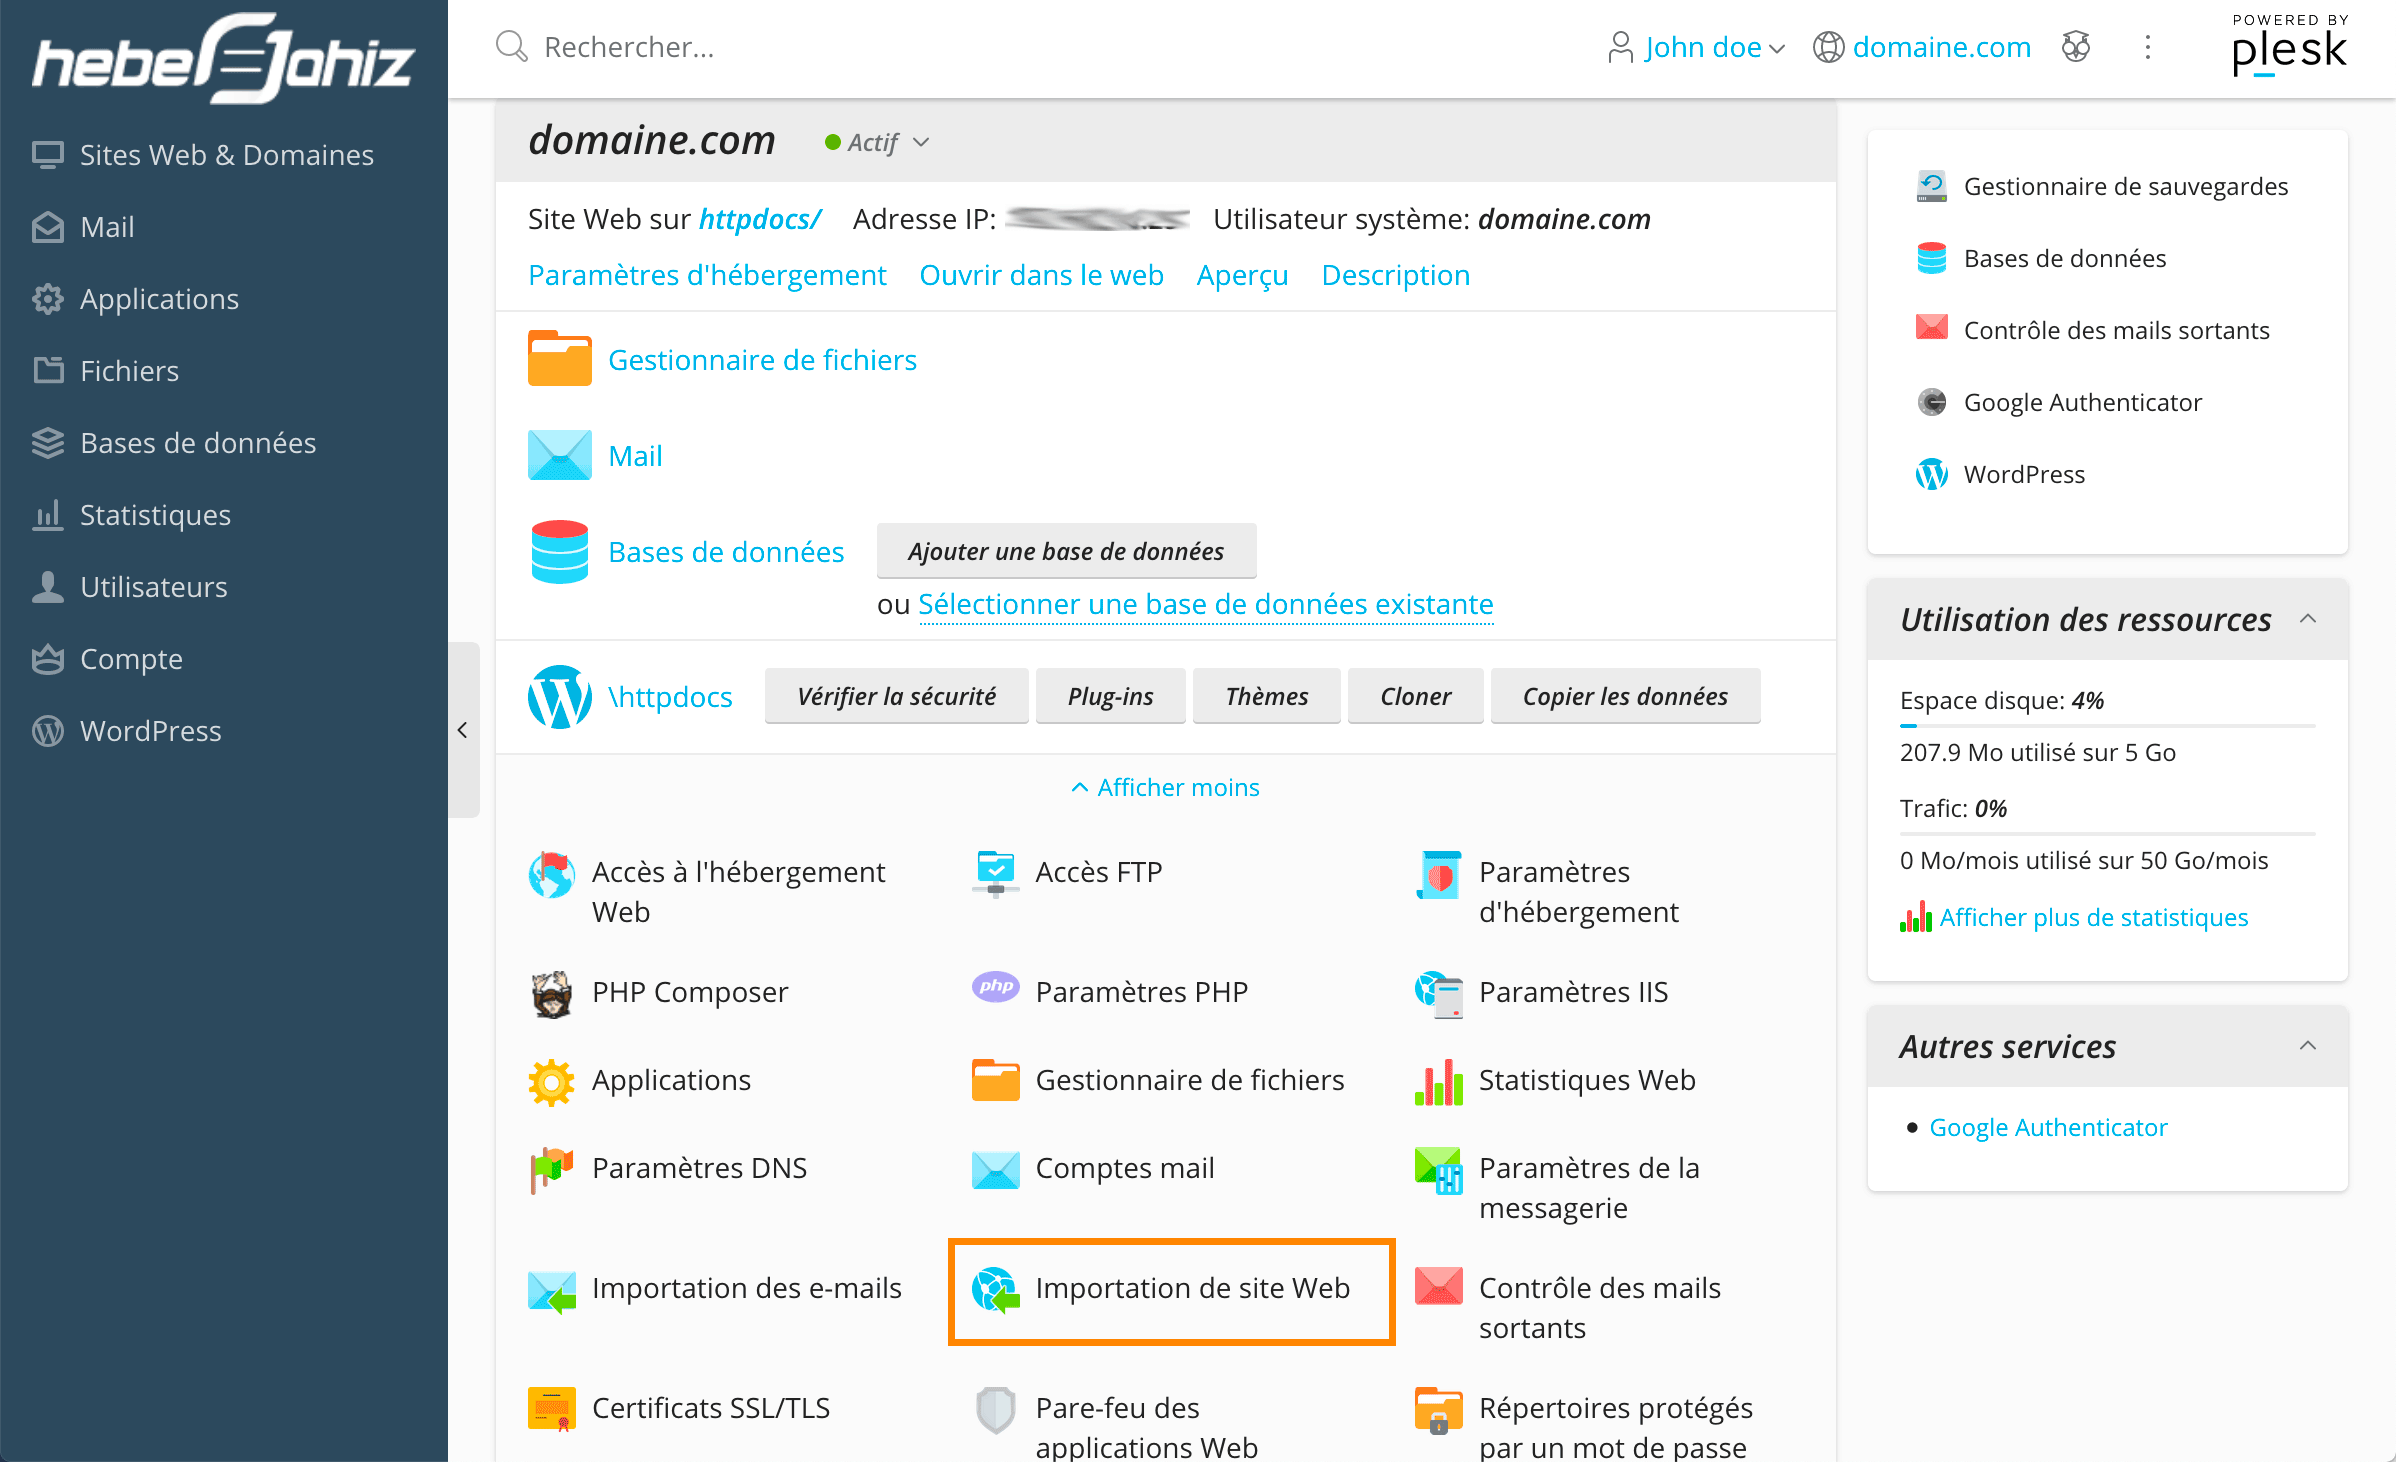
Task: Open Certificats SSL/TLS icon
Action: [x=551, y=1409]
